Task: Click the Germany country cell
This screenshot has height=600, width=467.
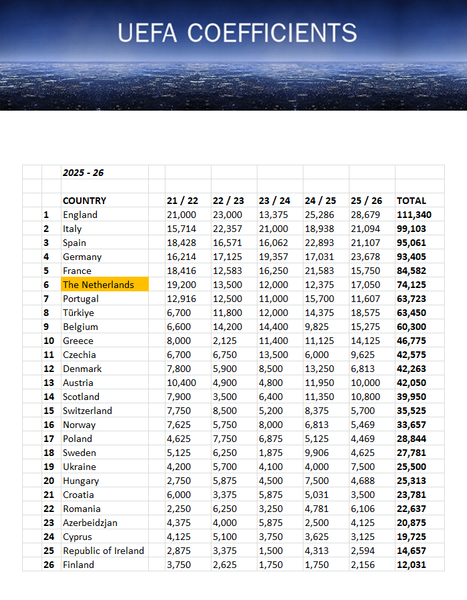Action: click(x=105, y=256)
